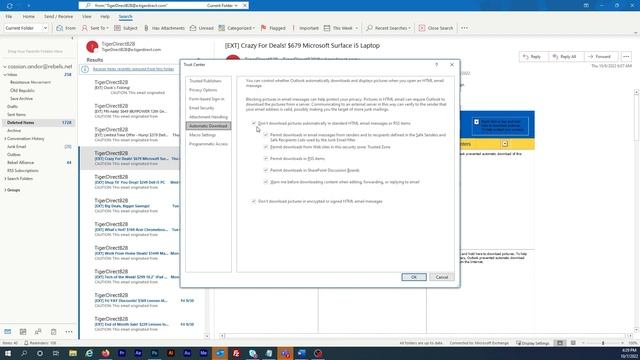
Task: Toggle Warn me before downloading content checkbox
Action: click(266, 182)
